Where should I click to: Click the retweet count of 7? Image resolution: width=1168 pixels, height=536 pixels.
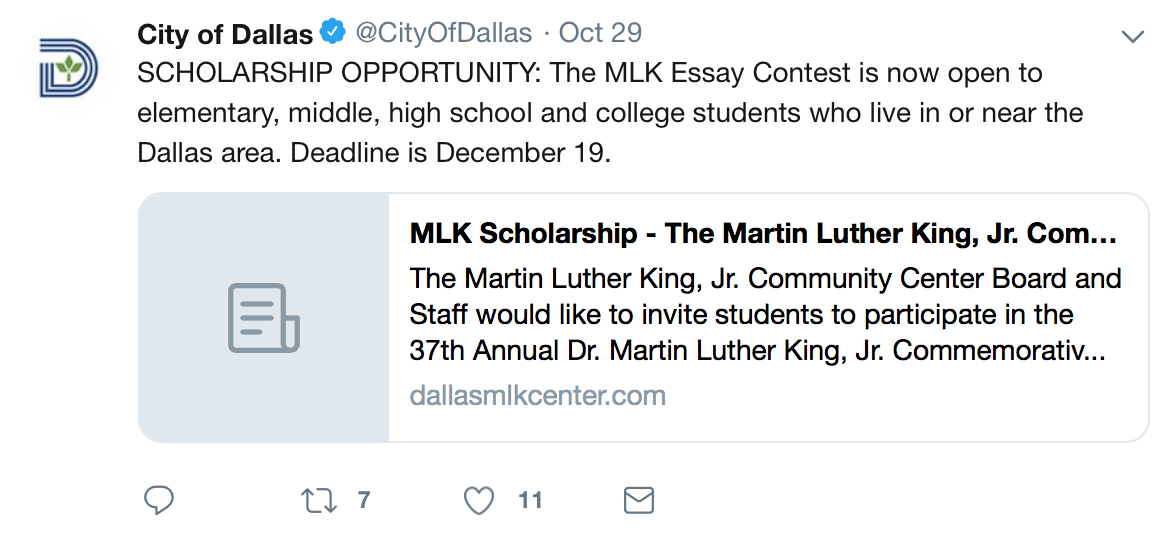[364, 500]
